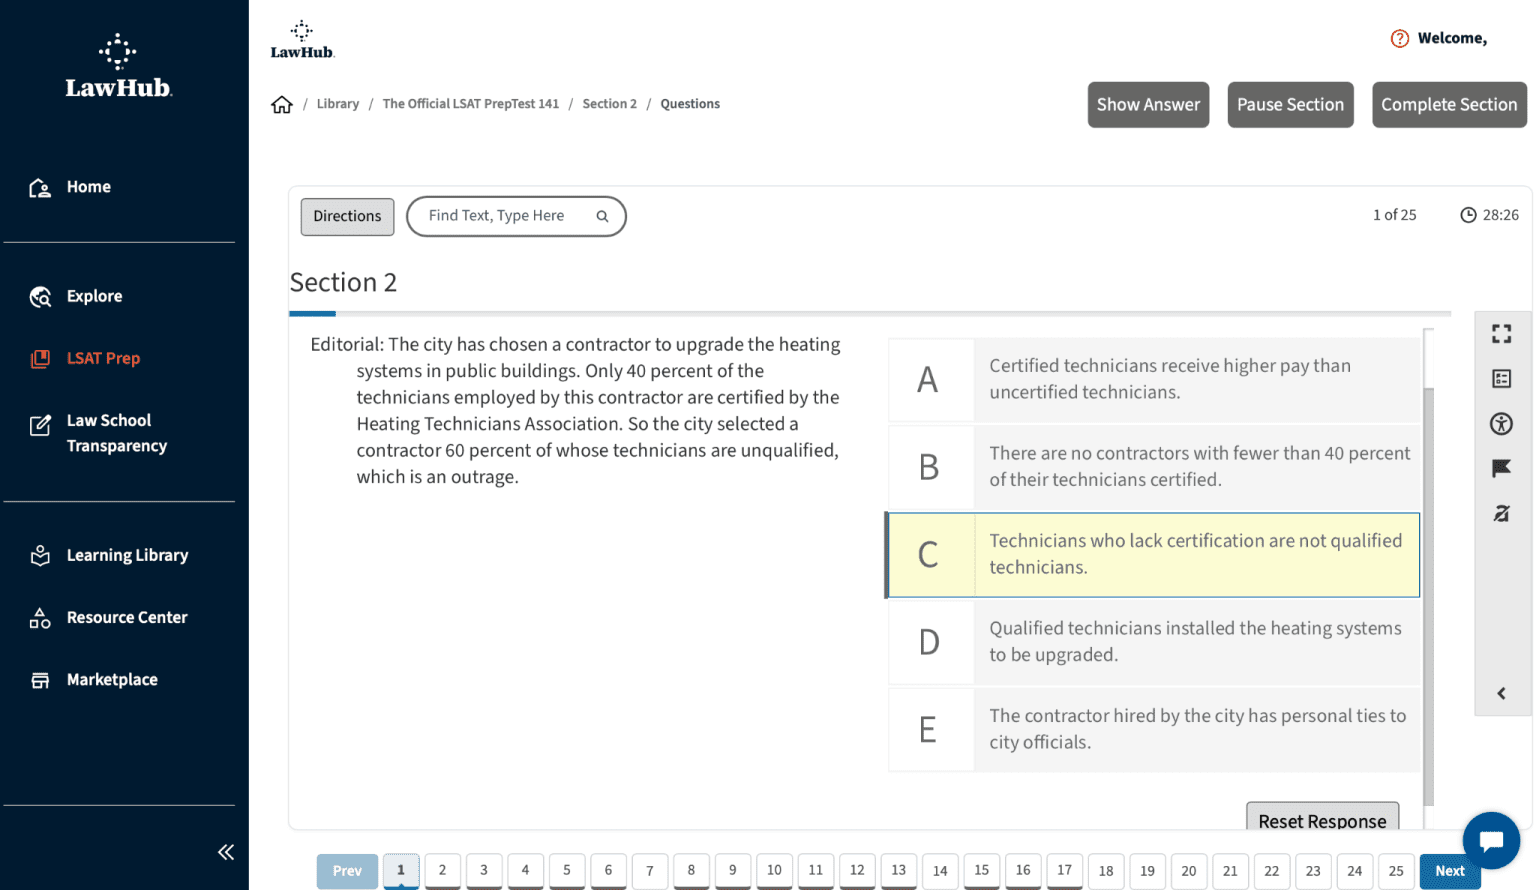This screenshot has width=1536, height=890.
Task: Click the LawHub logo in sidebar
Action: click(x=118, y=66)
